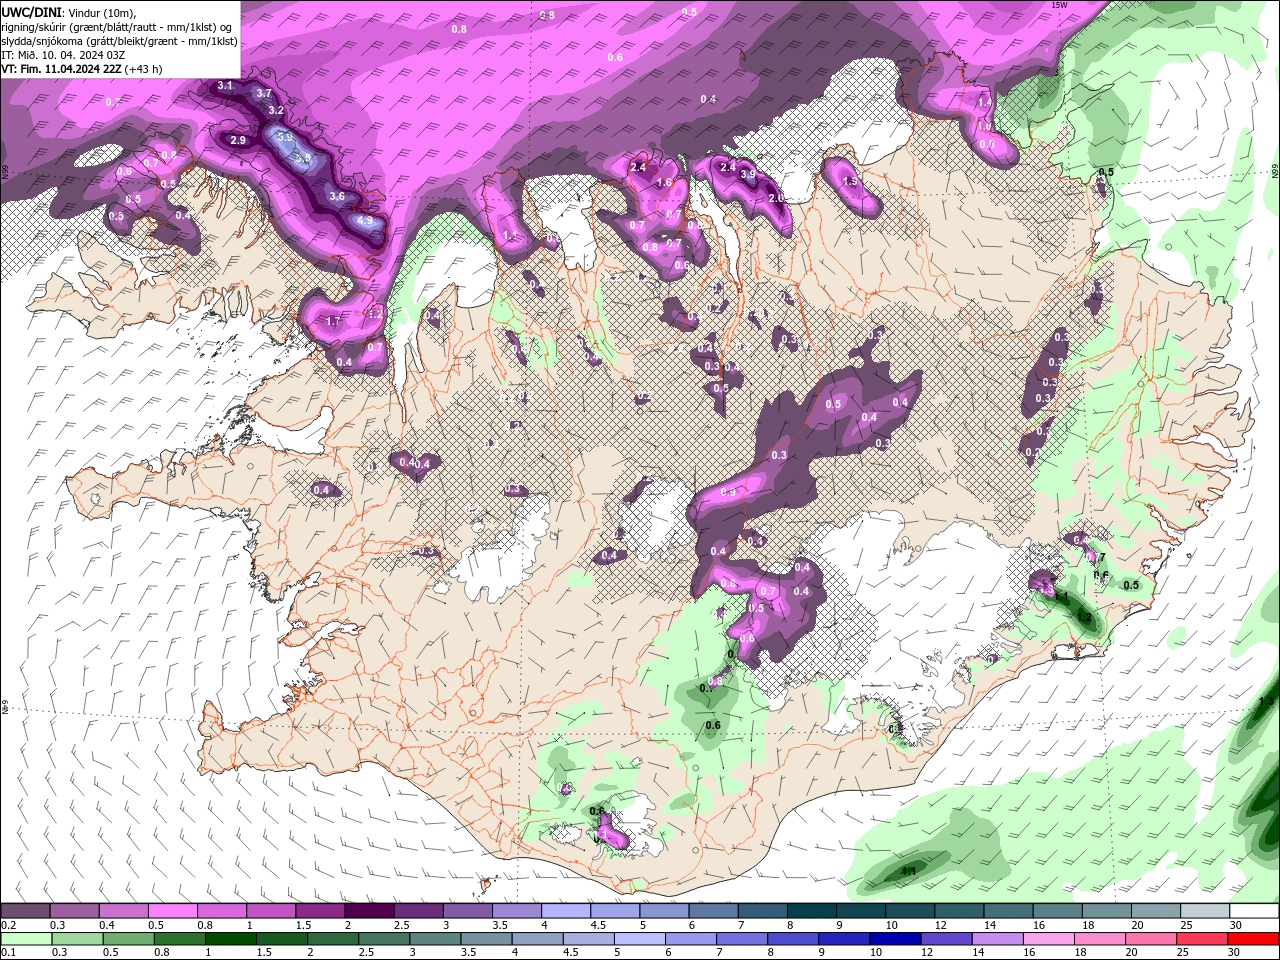Pick lower legend swatch between 1.5 and 2

280,939
